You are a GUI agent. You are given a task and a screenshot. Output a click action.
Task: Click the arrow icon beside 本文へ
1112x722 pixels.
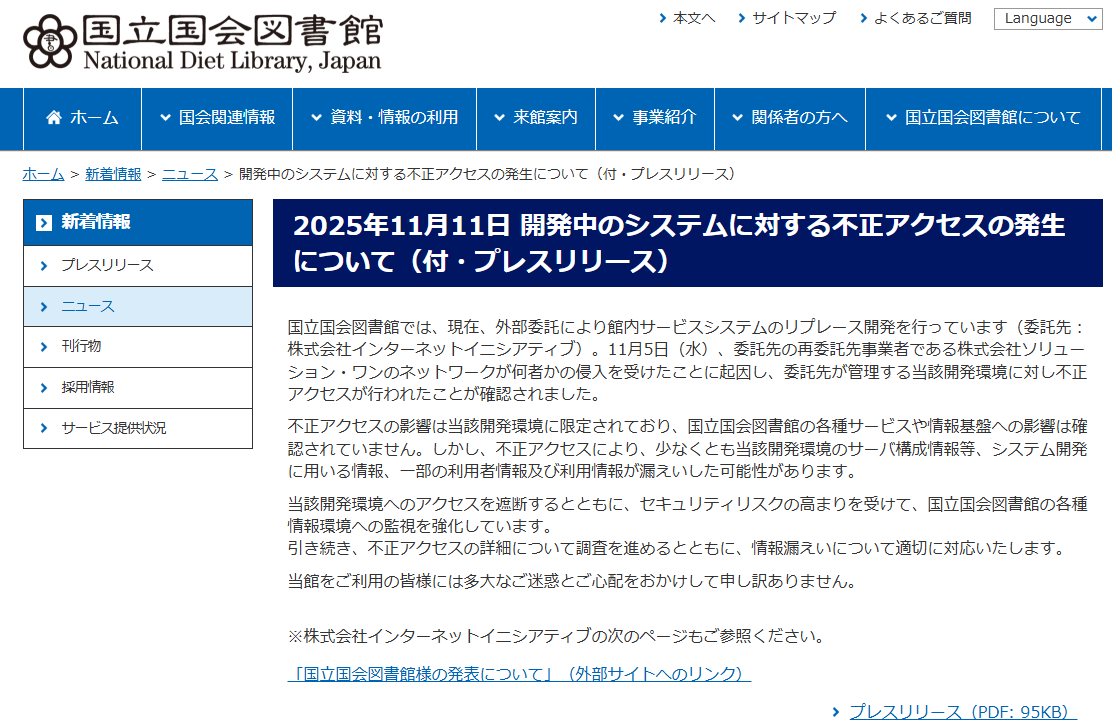663,18
